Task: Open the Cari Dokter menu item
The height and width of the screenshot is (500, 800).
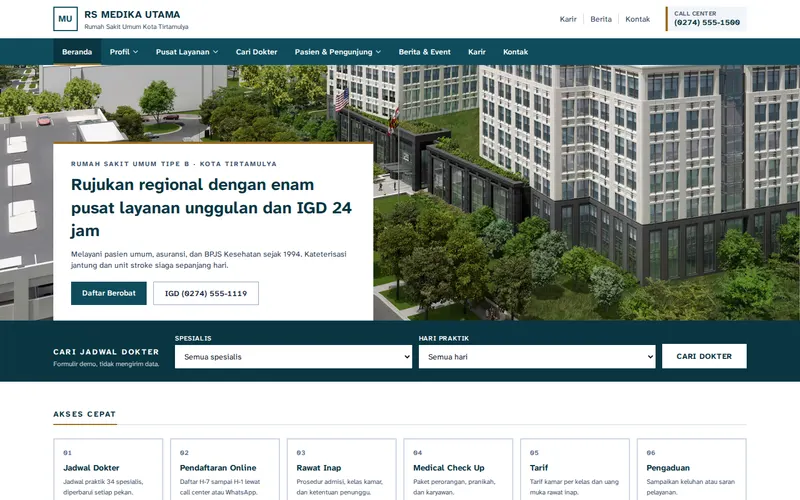Action: 257,52
